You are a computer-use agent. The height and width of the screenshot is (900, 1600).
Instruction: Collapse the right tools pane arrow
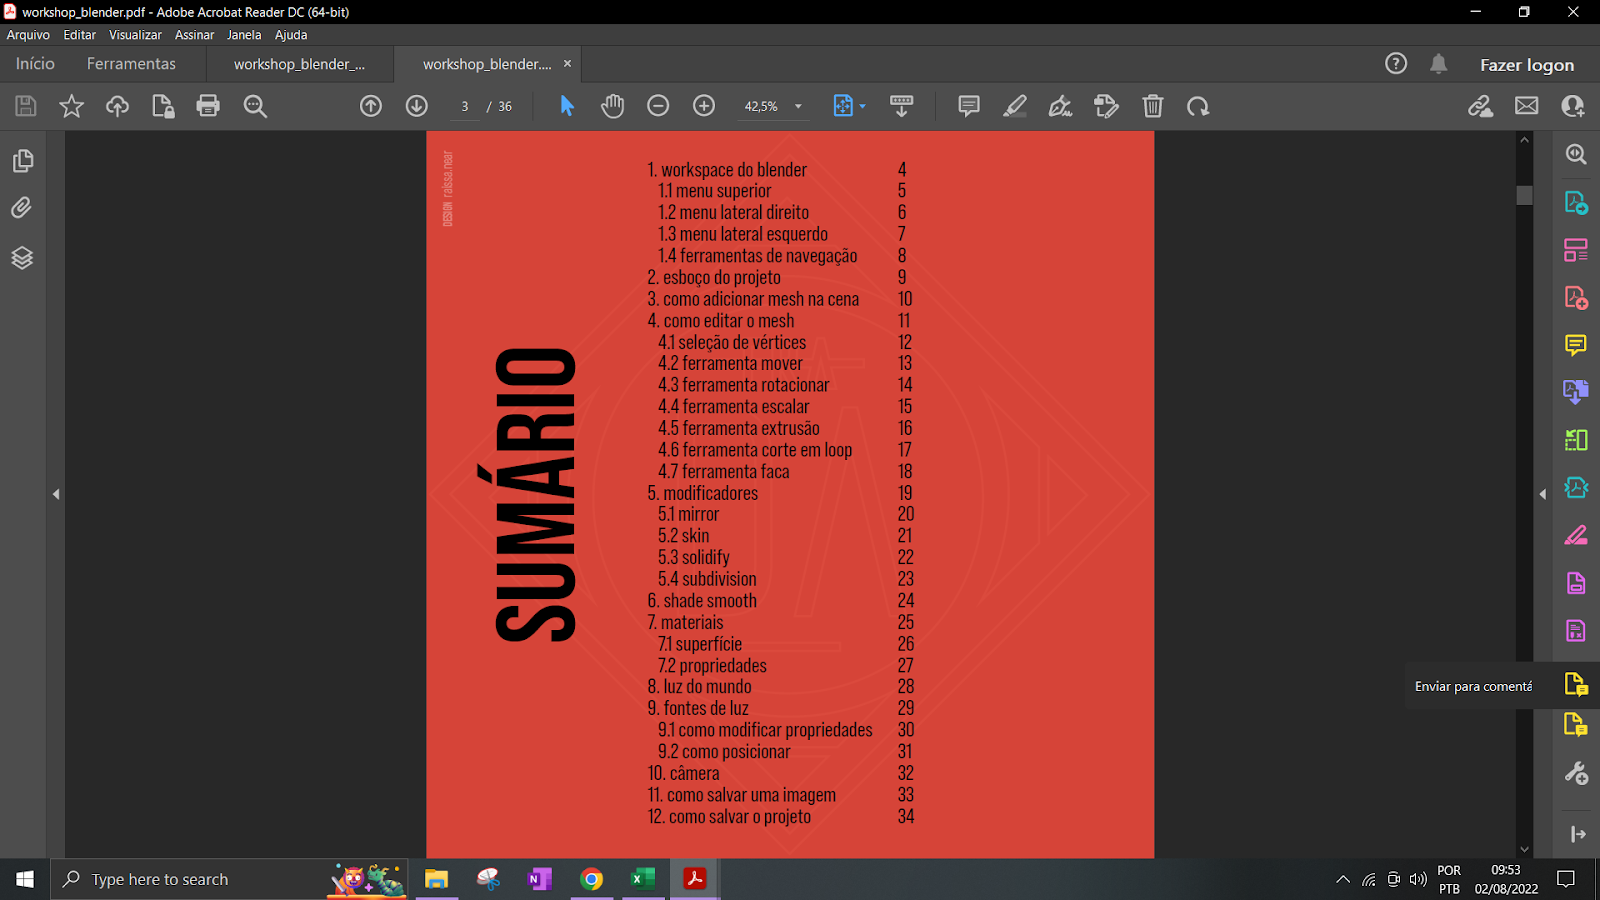click(x=1542, y=494)
